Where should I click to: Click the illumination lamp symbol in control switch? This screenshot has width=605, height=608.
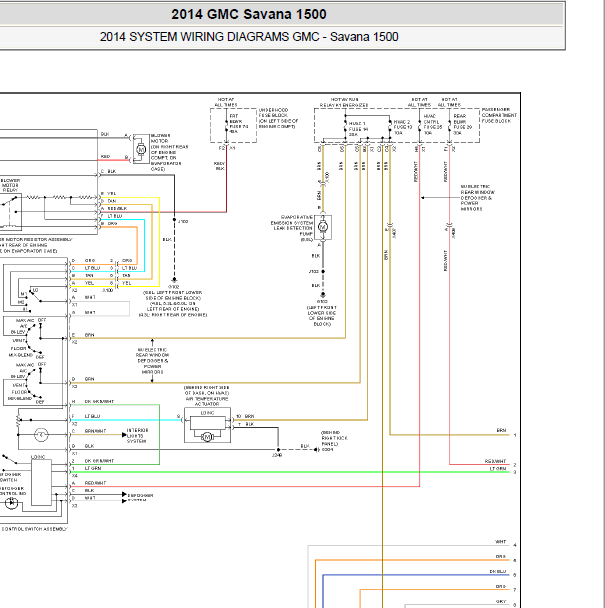pos(41,435)
